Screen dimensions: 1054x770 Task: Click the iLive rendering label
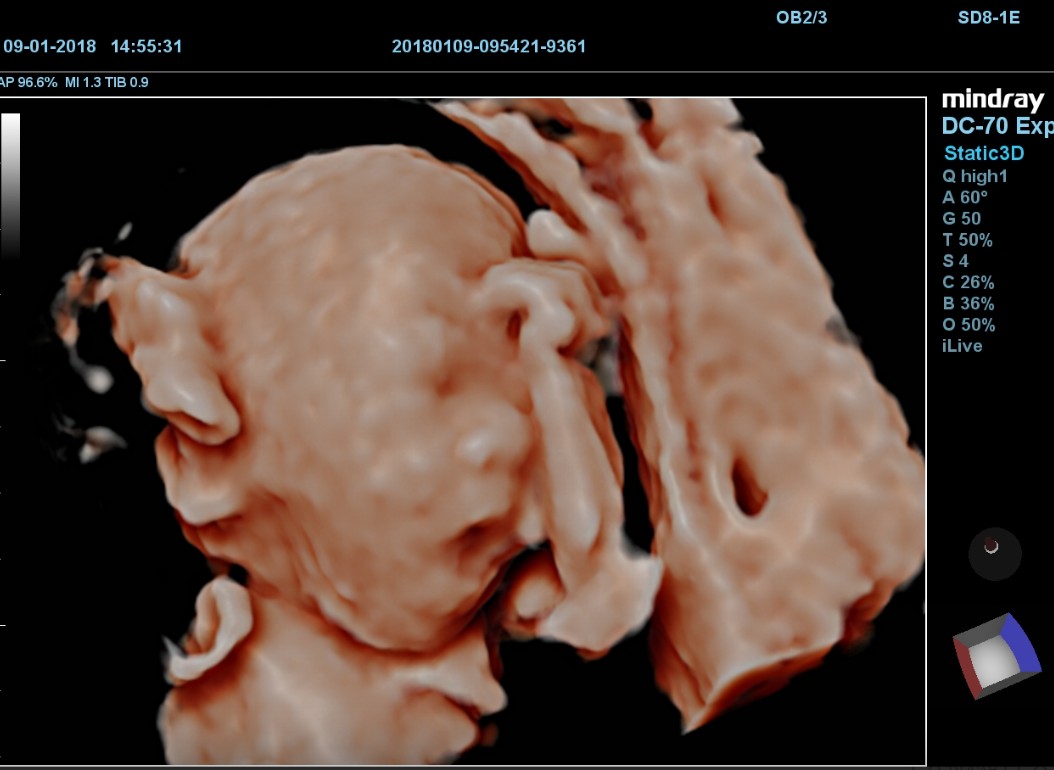962,346
